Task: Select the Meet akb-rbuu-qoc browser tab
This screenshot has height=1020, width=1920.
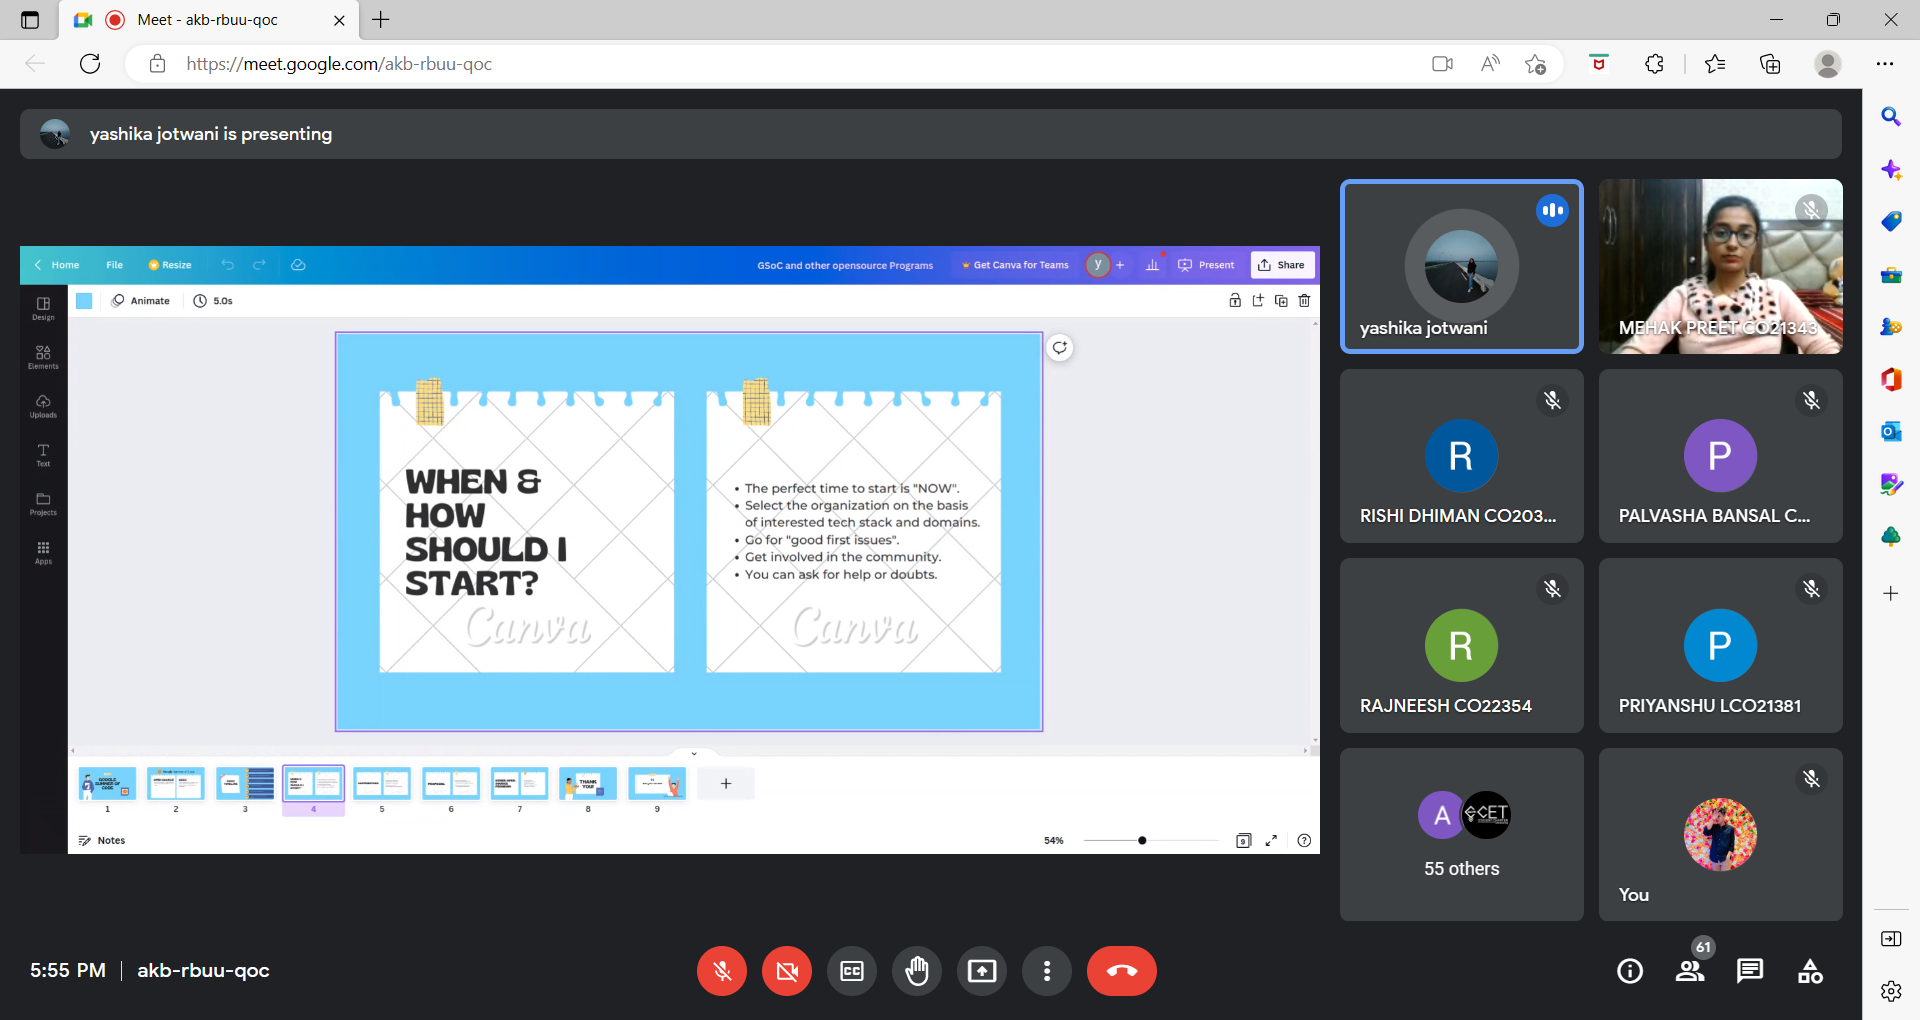Action: [x=208, y=20]
